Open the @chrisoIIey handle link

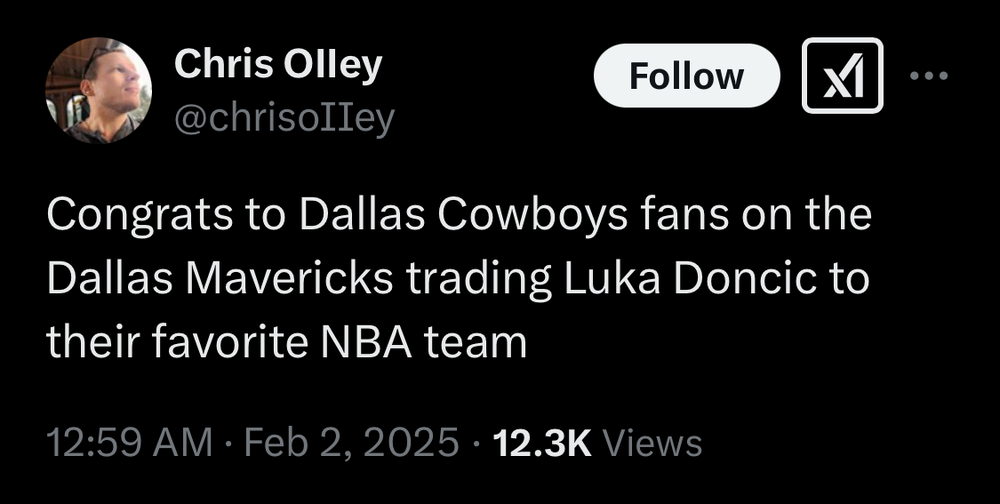(x=285, y=119)
